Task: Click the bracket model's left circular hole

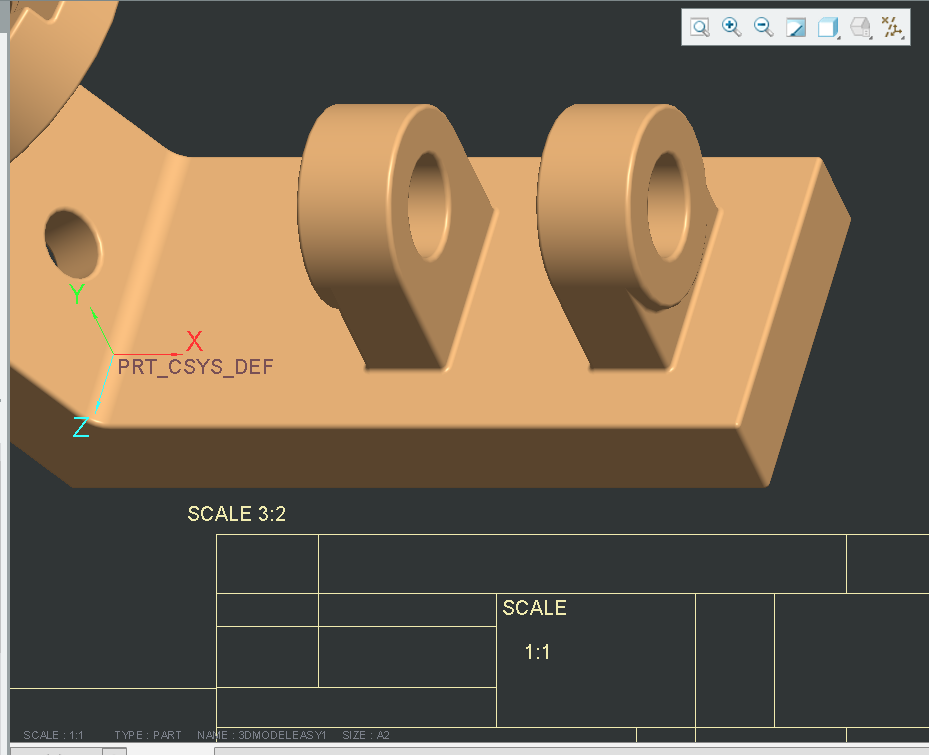Action: pyautogui.click(x=73, y=243)
